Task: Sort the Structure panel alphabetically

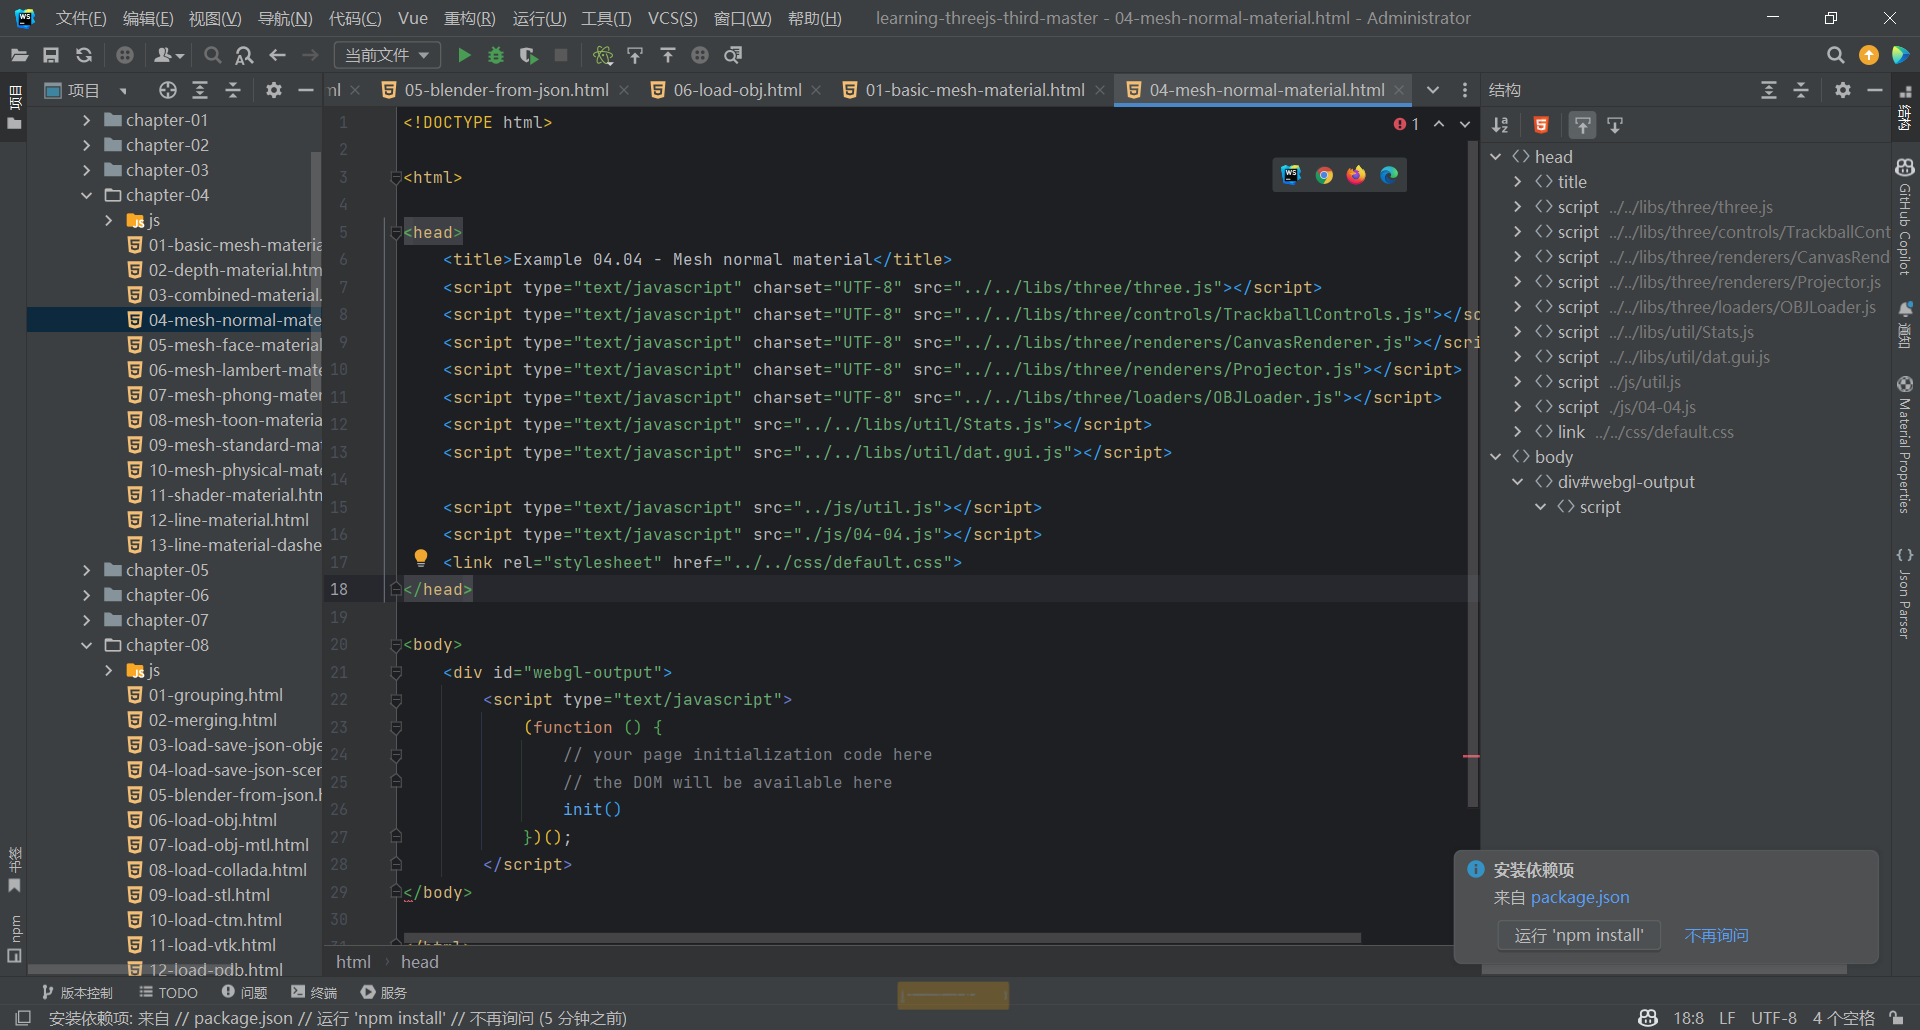Action: point(1500,125)
